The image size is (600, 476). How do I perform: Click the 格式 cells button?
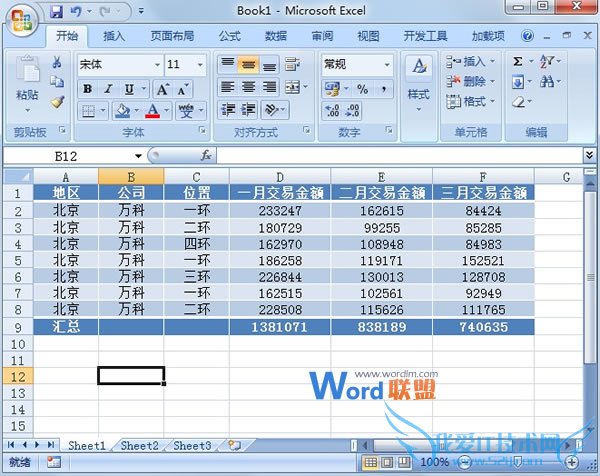470,102
